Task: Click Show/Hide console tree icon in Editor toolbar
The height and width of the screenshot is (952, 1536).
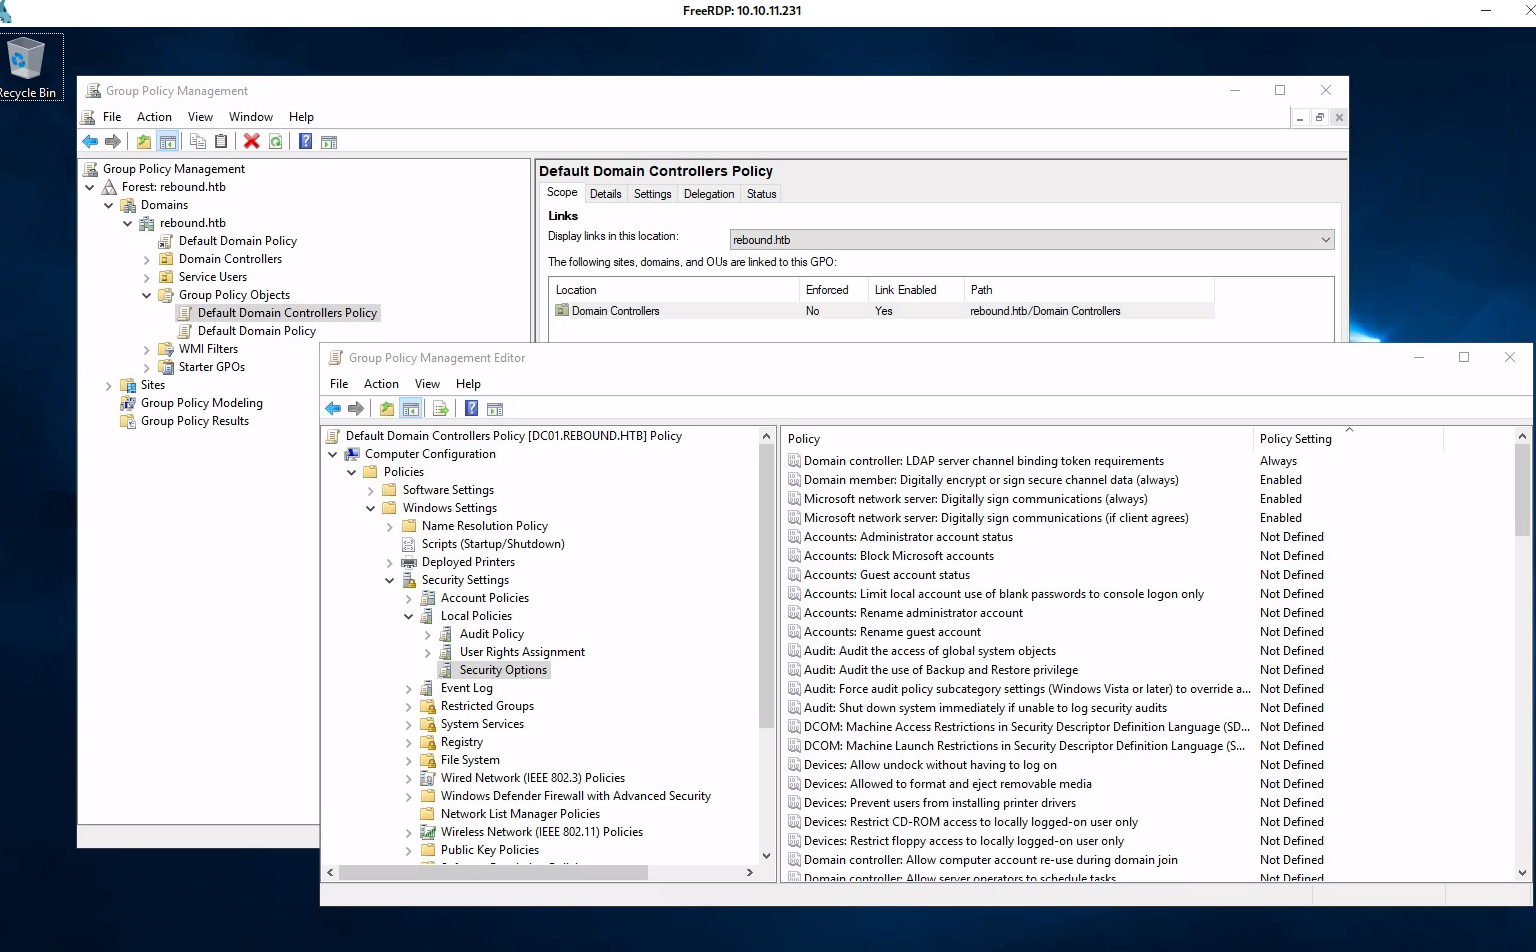Action: tap(410, 408)
